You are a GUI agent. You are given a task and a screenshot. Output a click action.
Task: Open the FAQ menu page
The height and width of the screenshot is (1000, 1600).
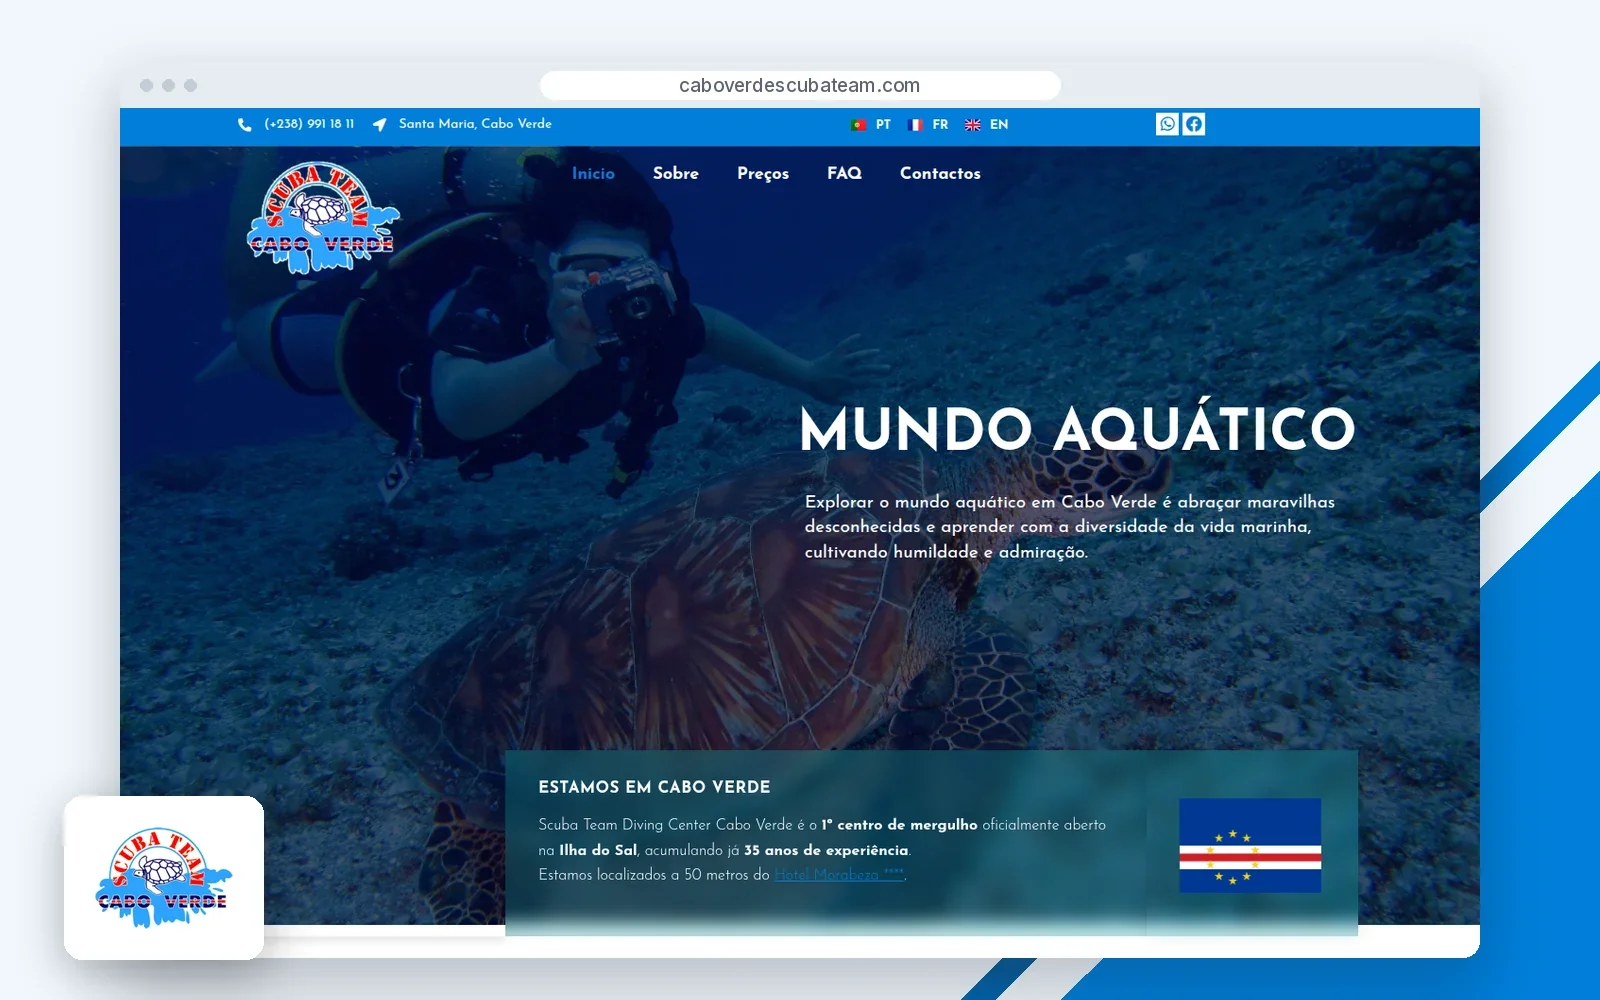pos(844,173)
